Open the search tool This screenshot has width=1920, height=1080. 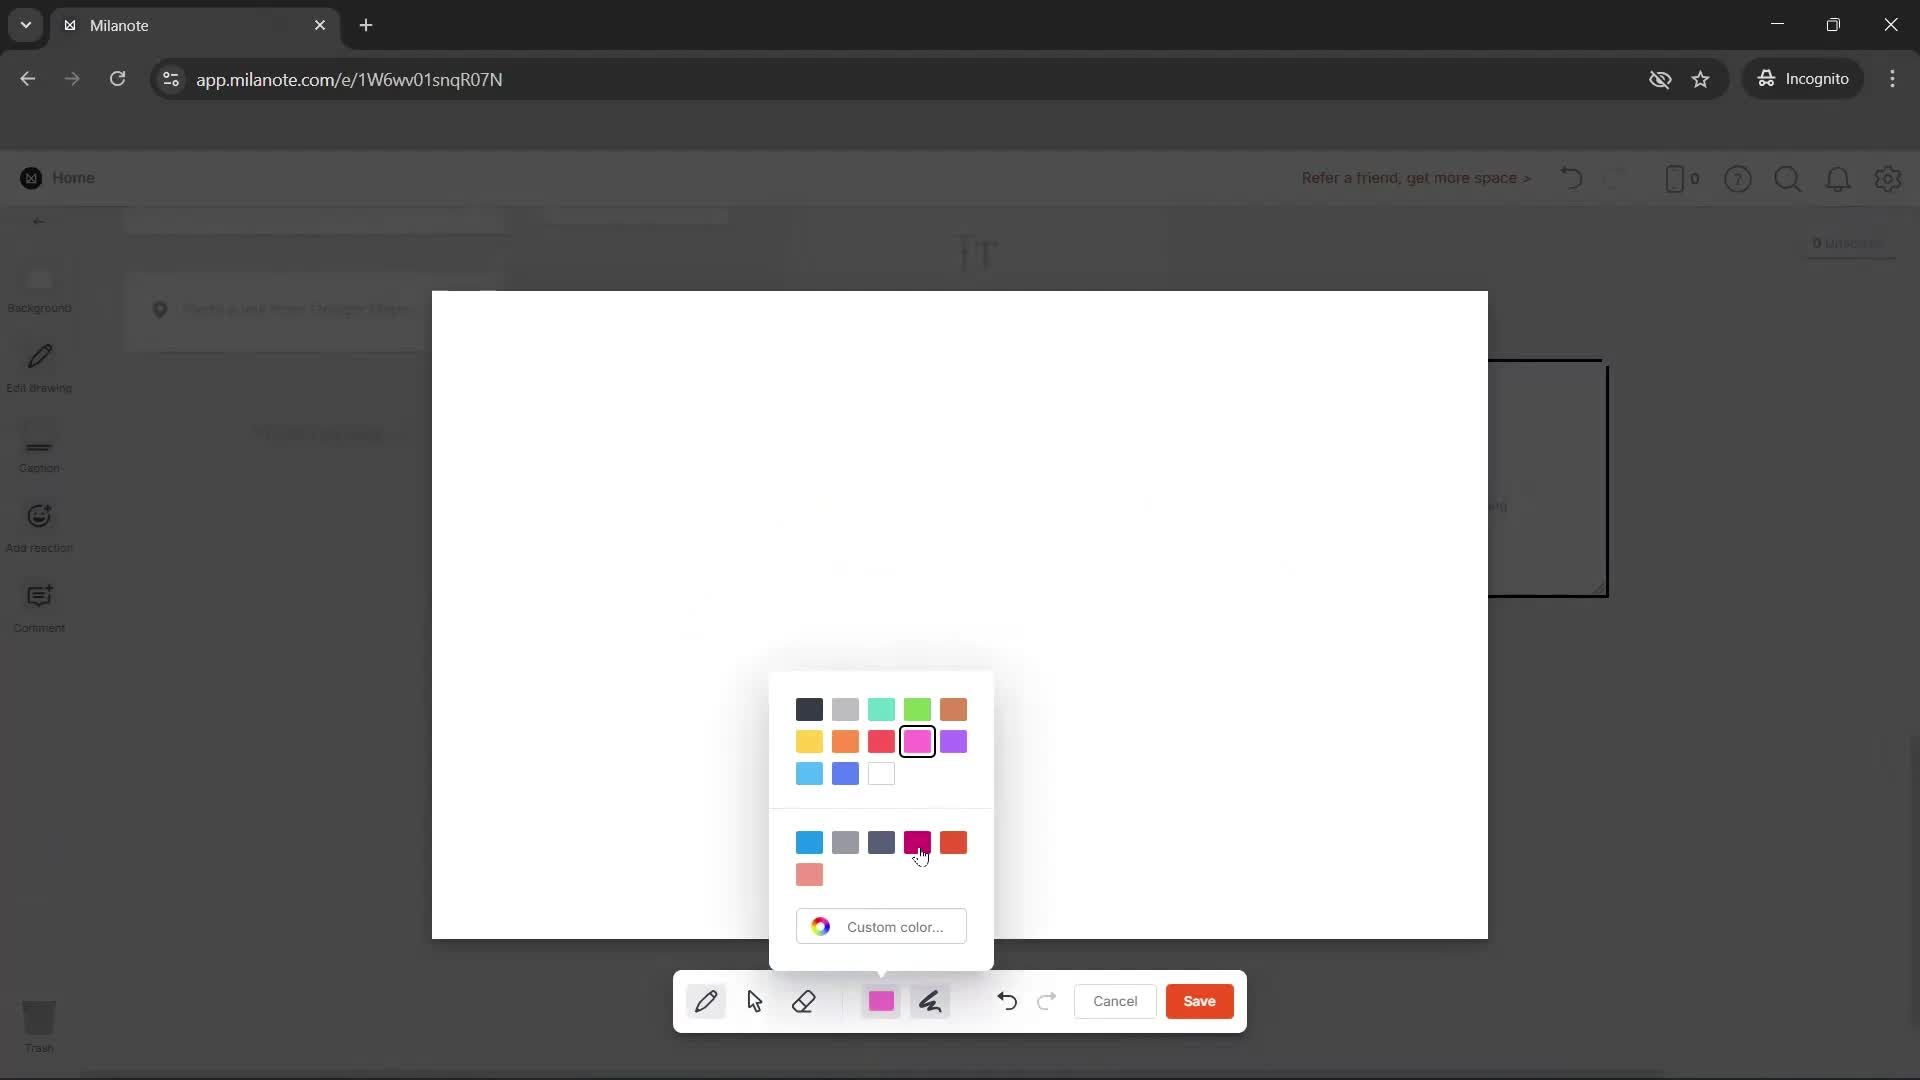(x=1788, y=178)
